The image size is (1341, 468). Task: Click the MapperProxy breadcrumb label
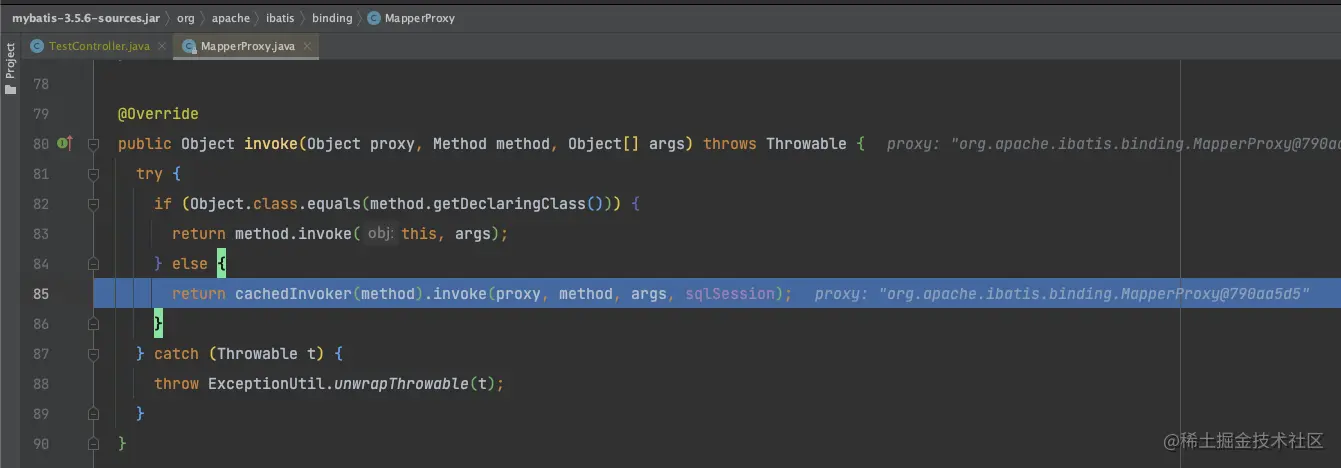(x=420, y=18)
